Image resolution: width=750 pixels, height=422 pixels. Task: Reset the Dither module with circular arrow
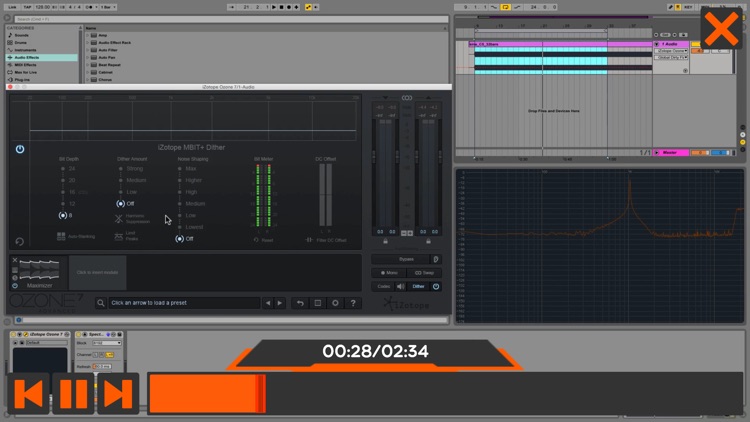coord(20,242)
